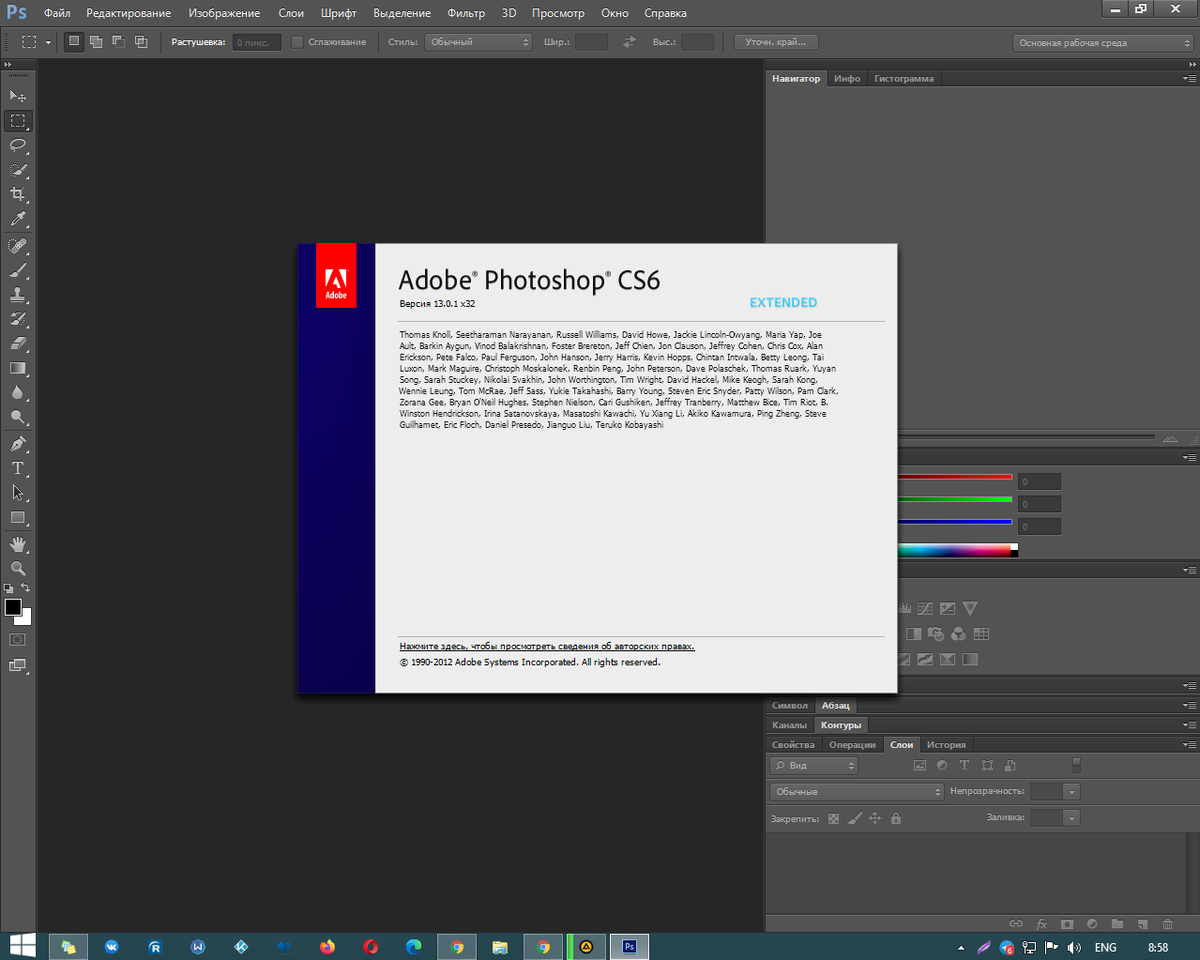Select the Rectangle shape tool
Image resolution: width=1200 pixels, height=960 pixels.
pos(18,517)
